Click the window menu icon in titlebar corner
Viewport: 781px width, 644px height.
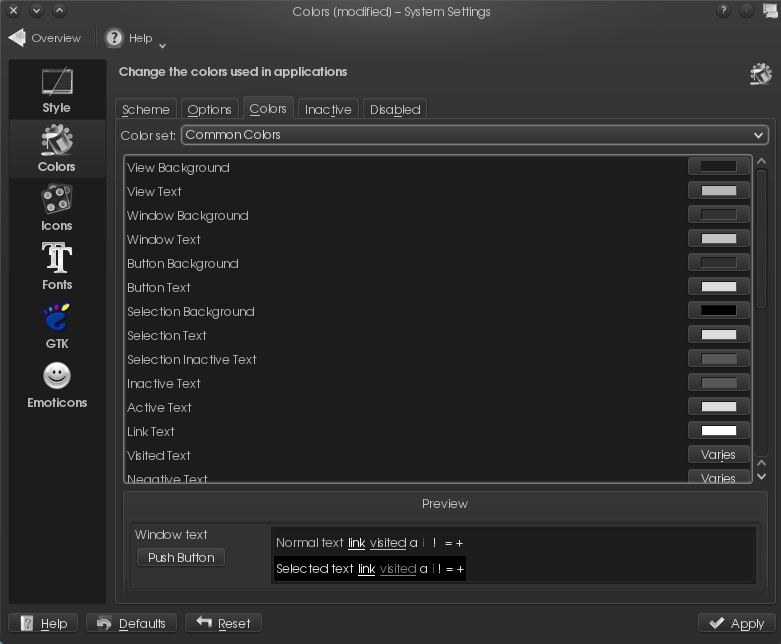point(770,10)
